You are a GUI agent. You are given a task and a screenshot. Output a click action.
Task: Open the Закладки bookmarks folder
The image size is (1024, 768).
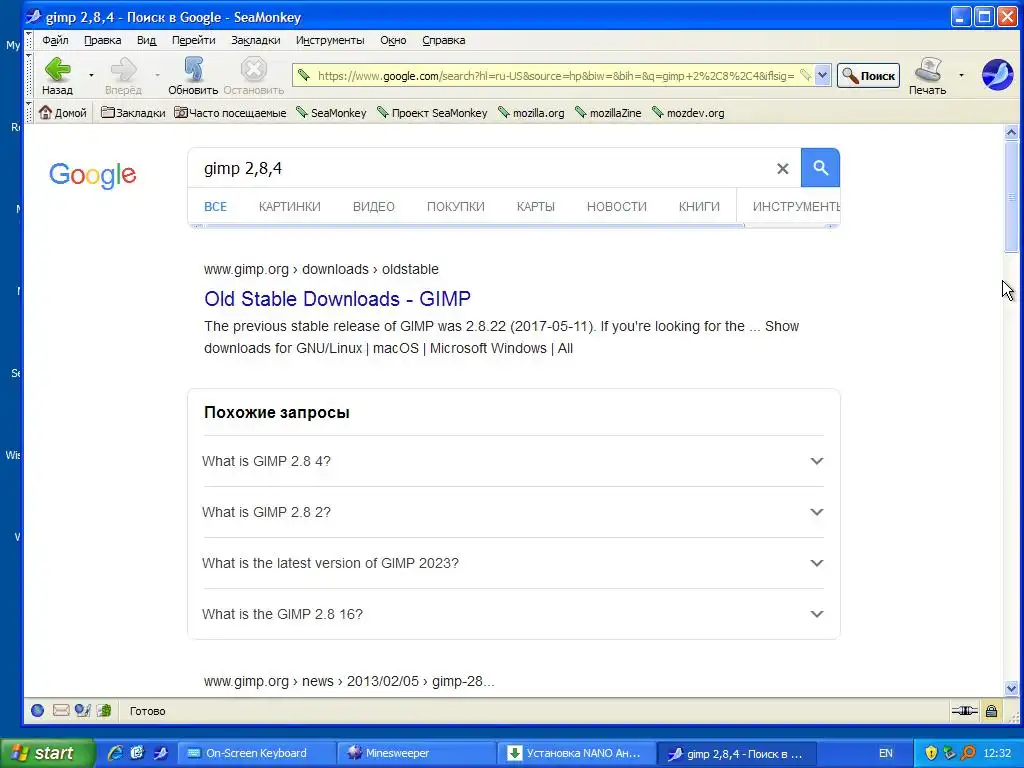[x=133, y=112]
